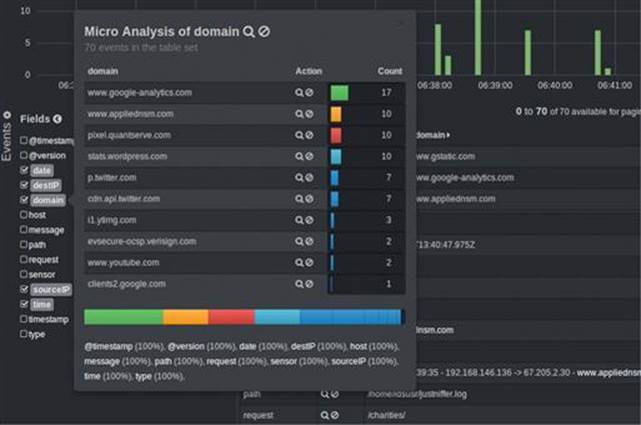Screen dimensions: 641x425
Task: Click ban icon for clients2.google.com
Action: coord(309,284)
